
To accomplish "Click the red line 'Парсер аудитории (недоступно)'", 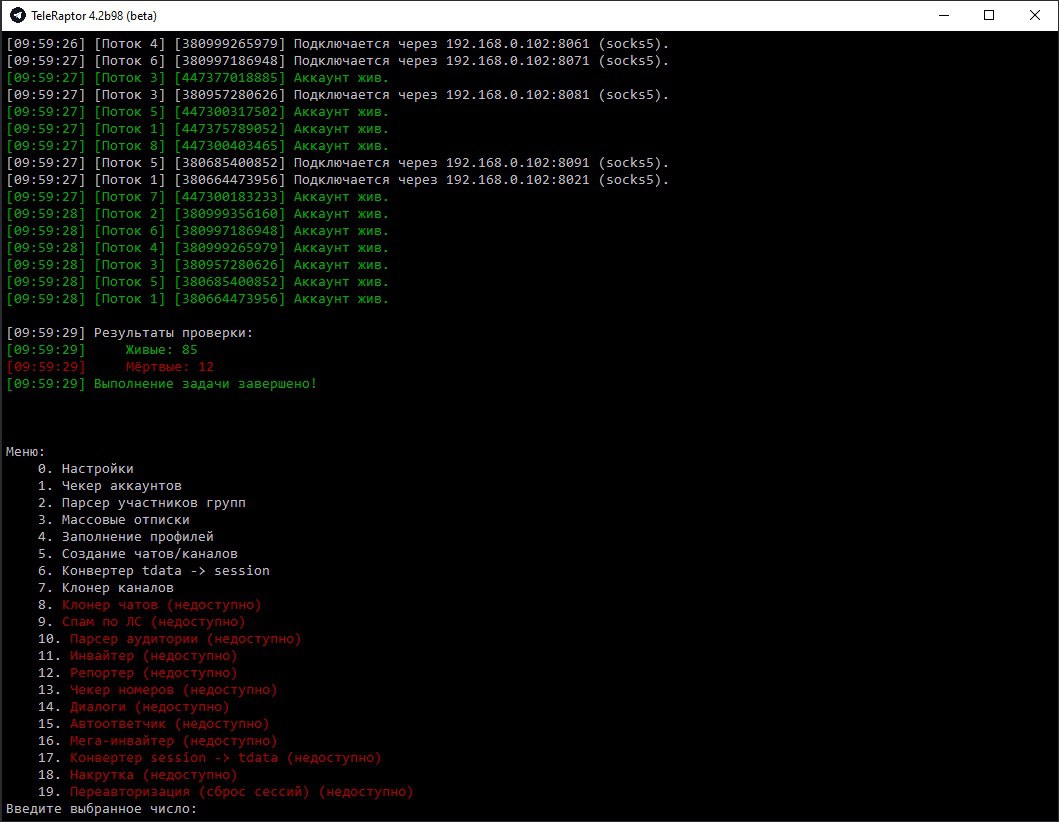I will pos(186,638).
